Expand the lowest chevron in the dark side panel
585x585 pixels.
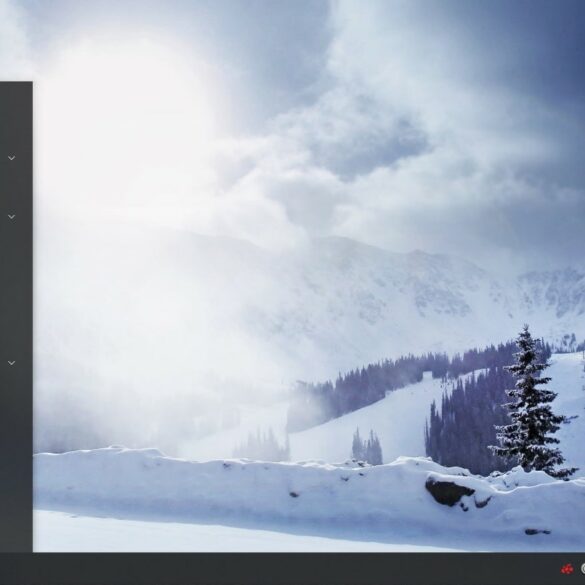pyautogui.click(x=12, y=363)
